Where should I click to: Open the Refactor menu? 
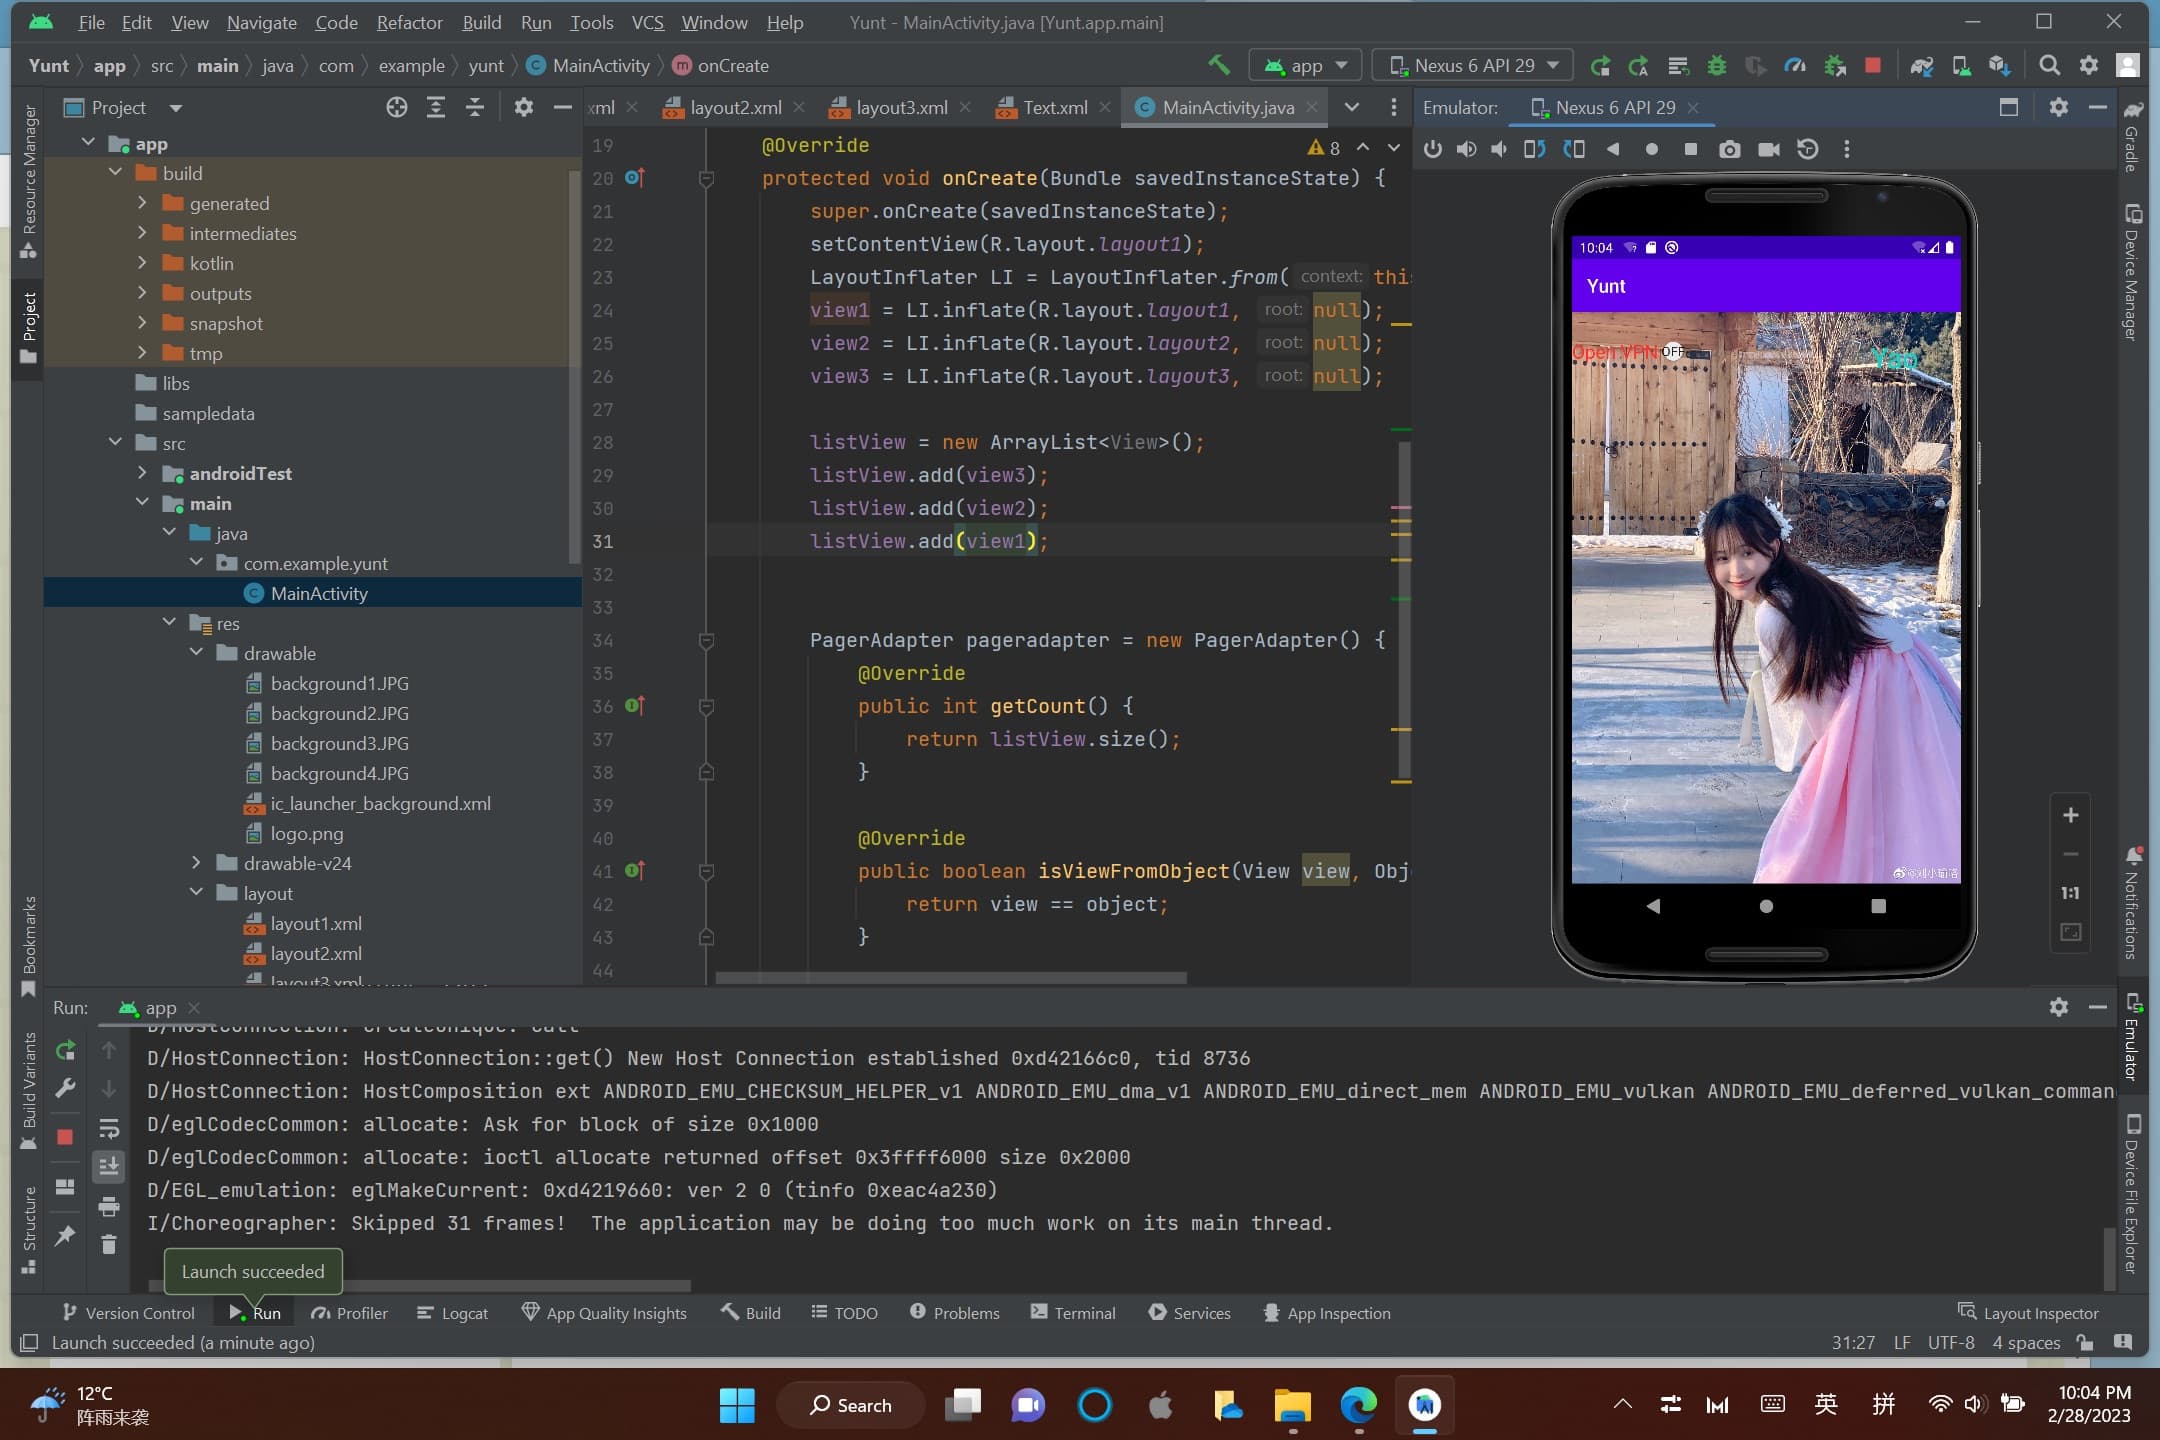click(x=408, y=22)
